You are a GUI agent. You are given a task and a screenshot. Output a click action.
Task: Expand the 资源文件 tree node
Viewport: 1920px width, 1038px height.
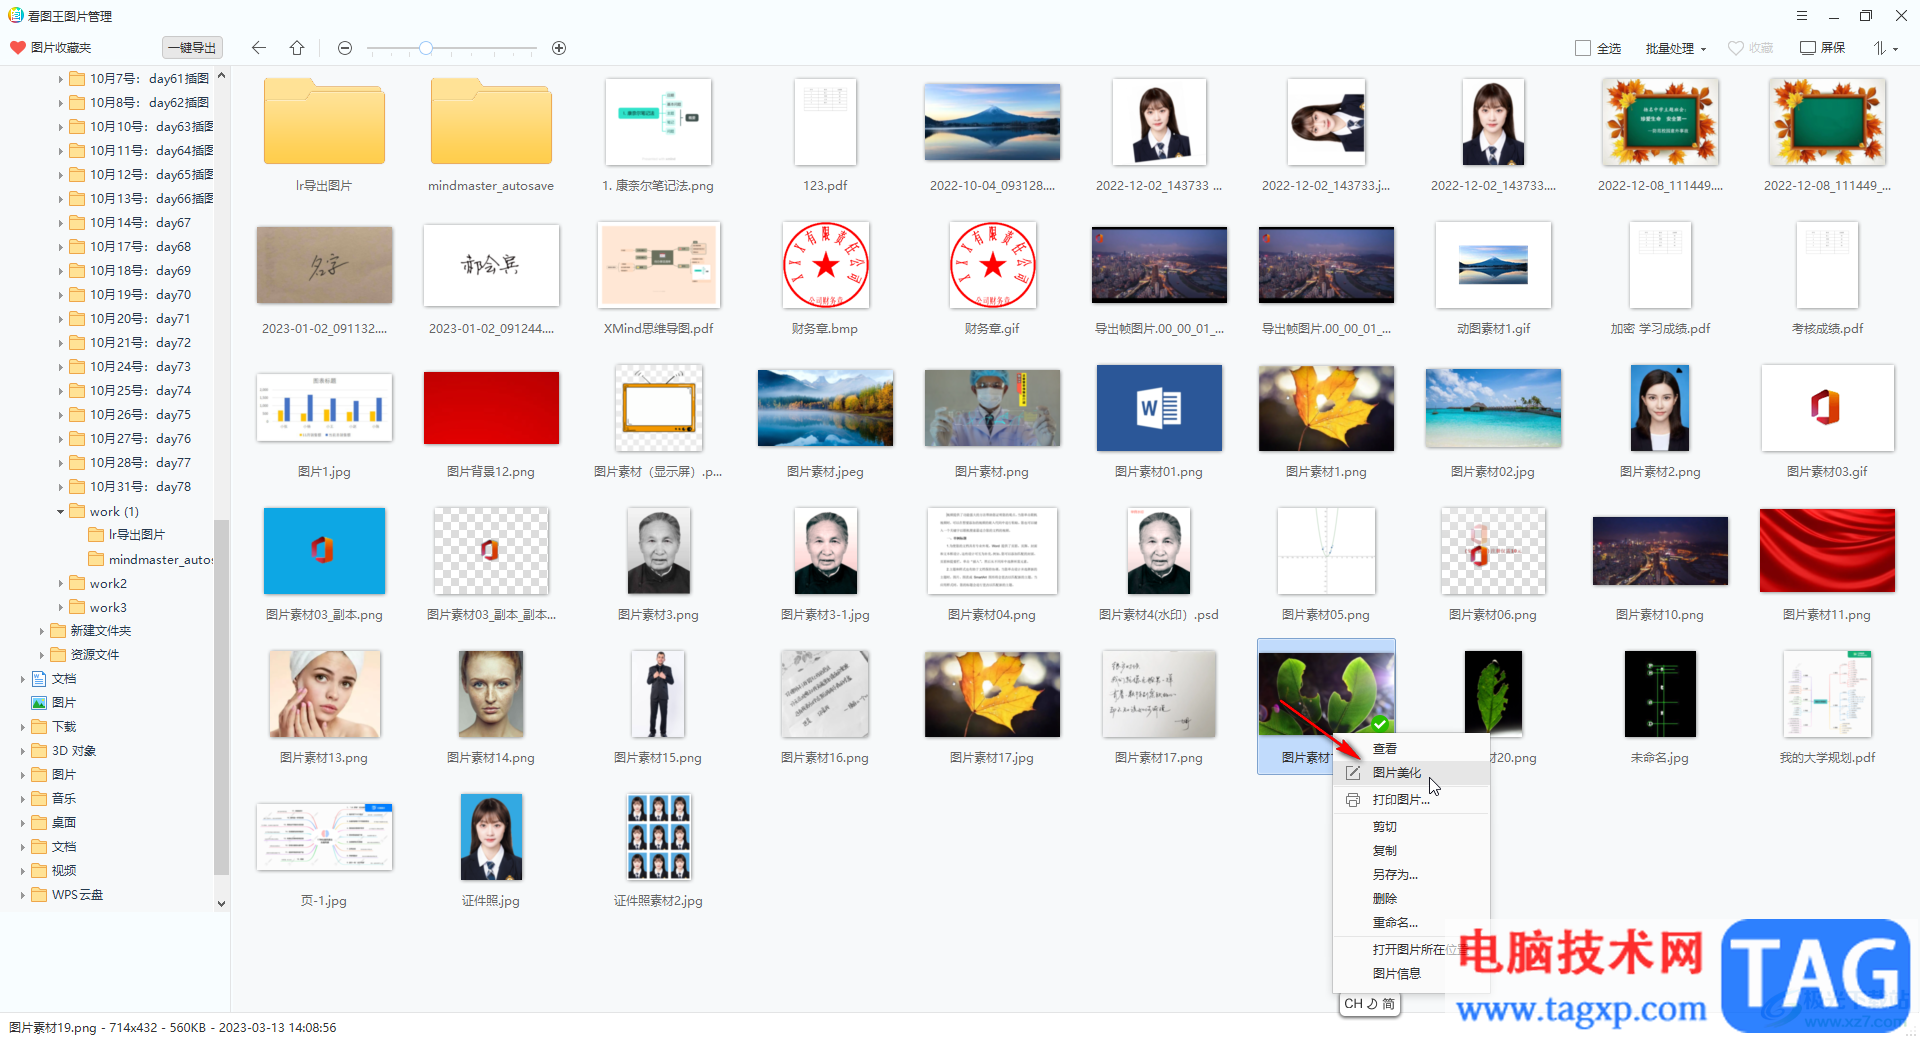click(x=41, y=655)
